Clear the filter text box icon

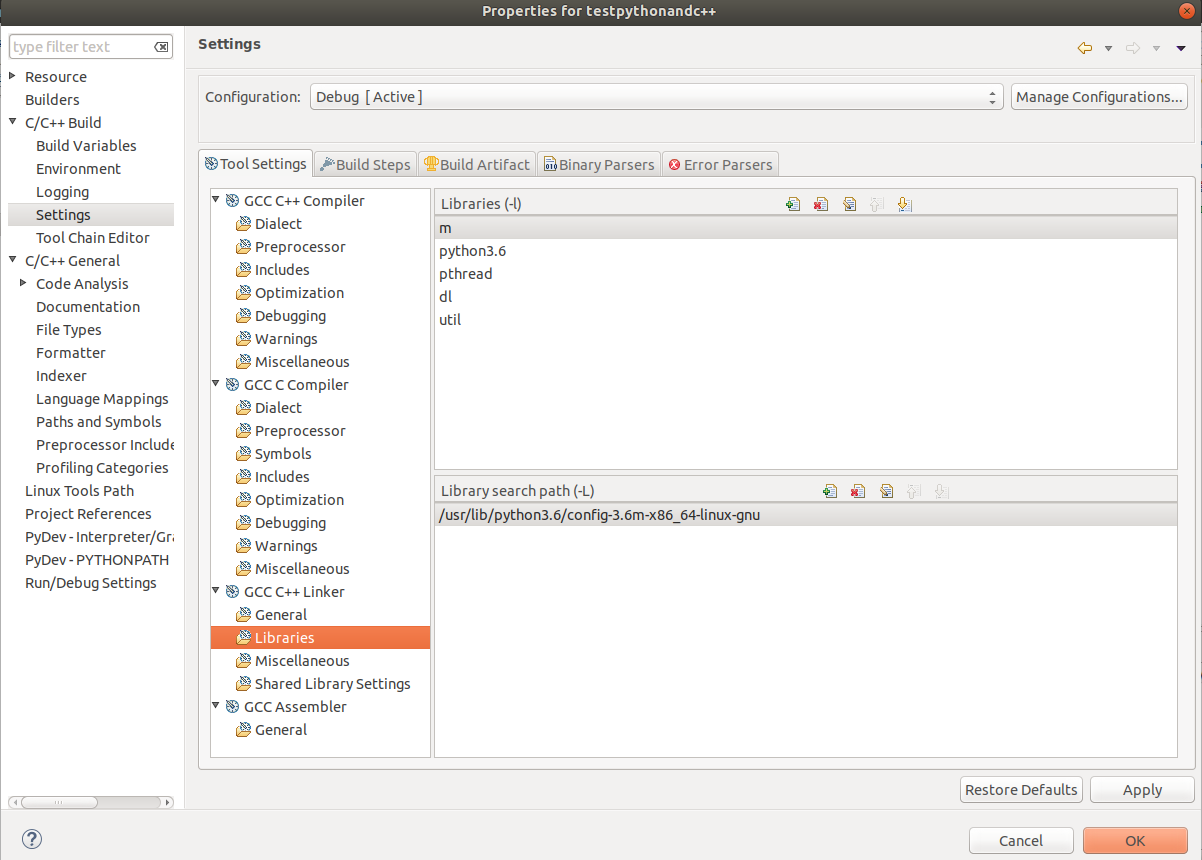161,47
